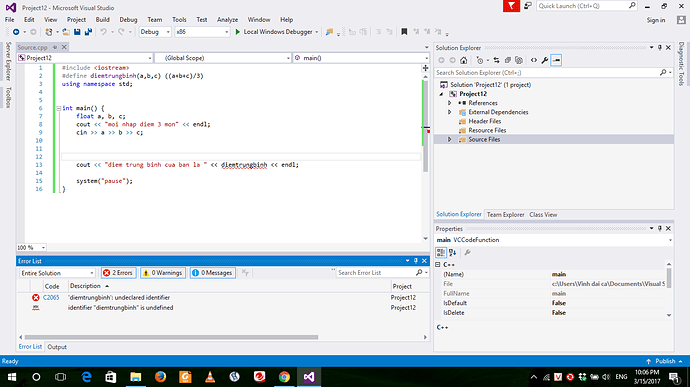Click Sync with Active Document in Solution Explorer
Viewport: 690px width, 387px height.
pos(496,60)
